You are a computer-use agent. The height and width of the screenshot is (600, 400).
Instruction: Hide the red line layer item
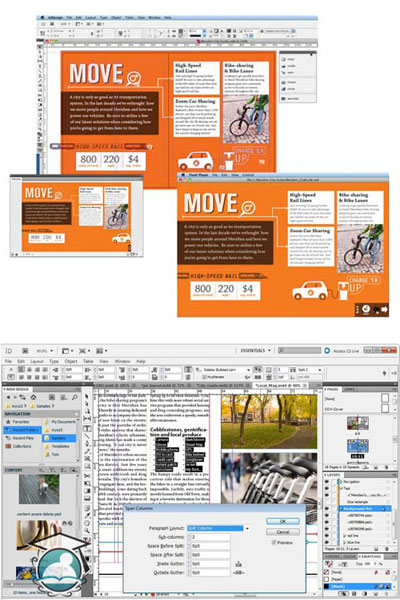click(x=327, y=536)
